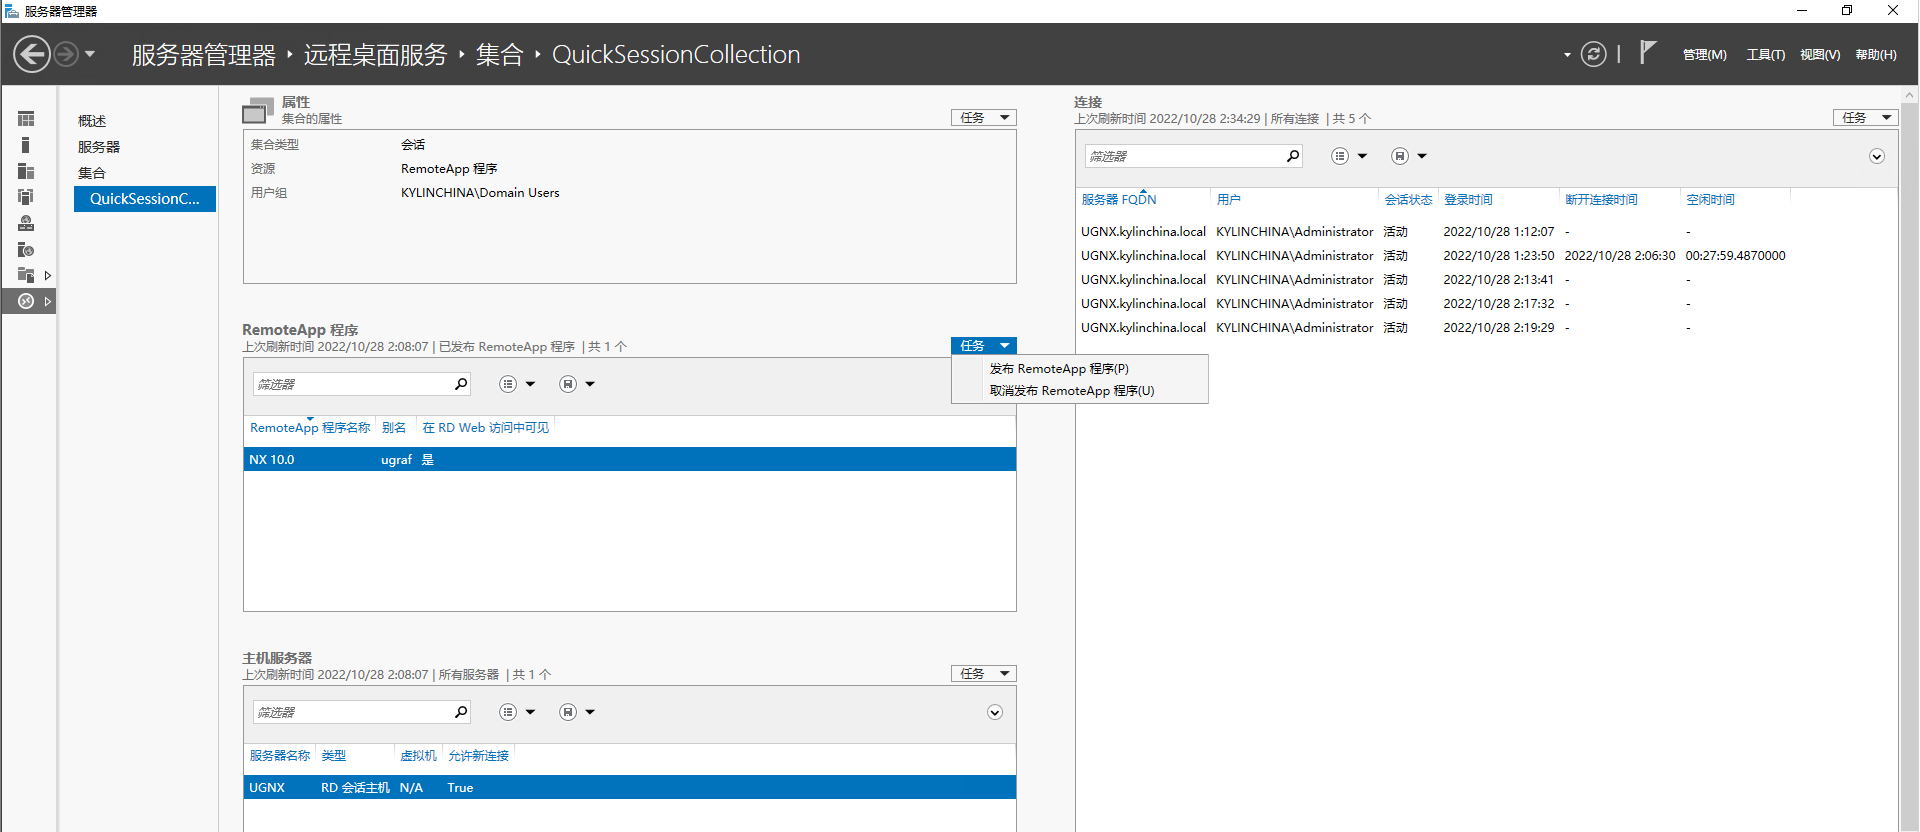The width and height of the screenshot is (1920, 832).
Task: Go to 概述 in the navigation pane
Action: (x=92, y=121)
